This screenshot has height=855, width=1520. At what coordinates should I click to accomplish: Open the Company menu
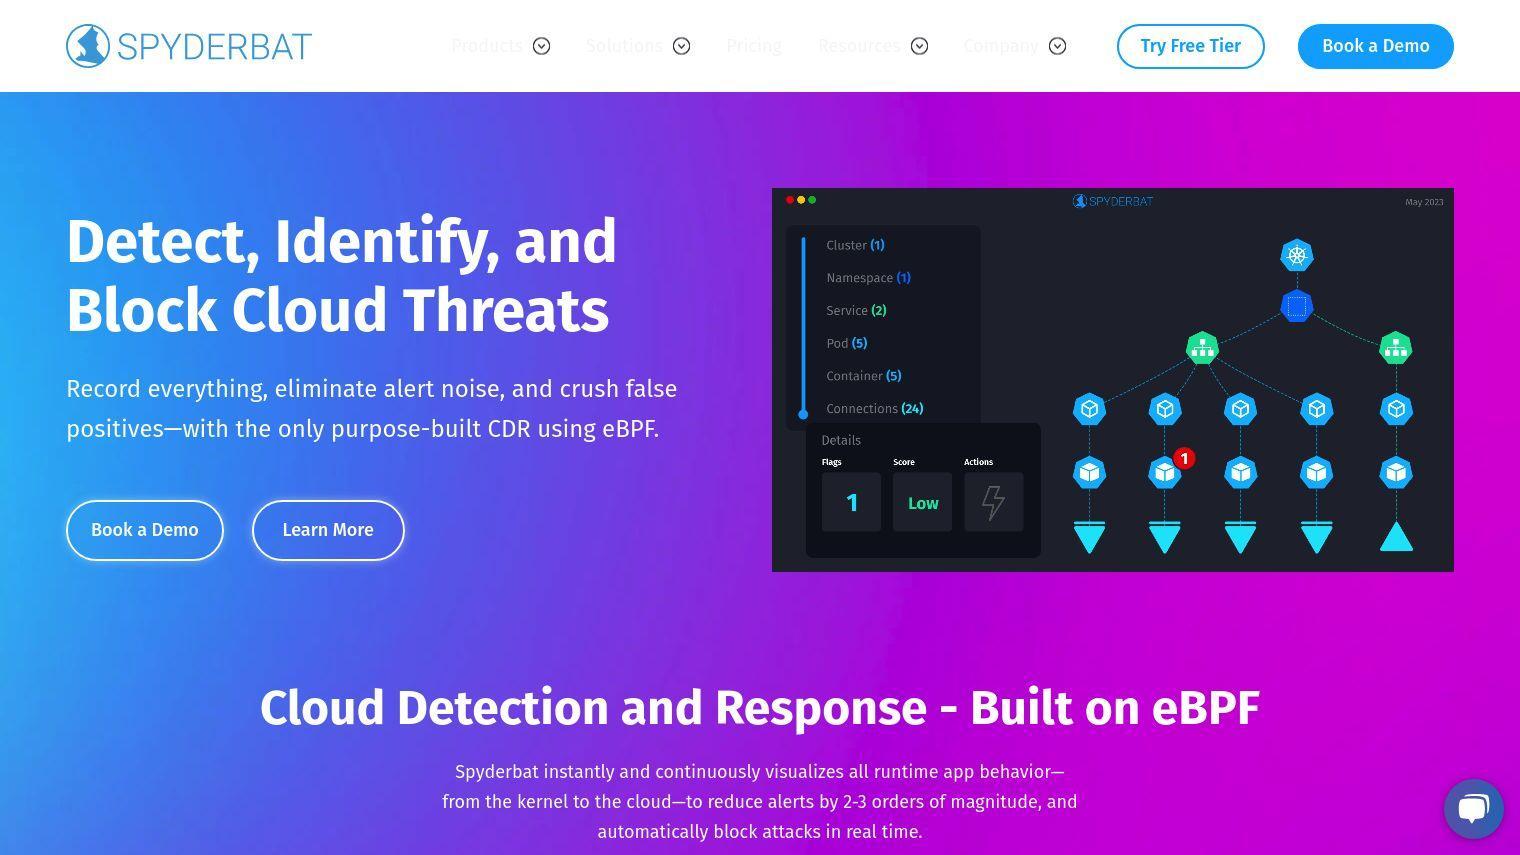pos(1001,46)
